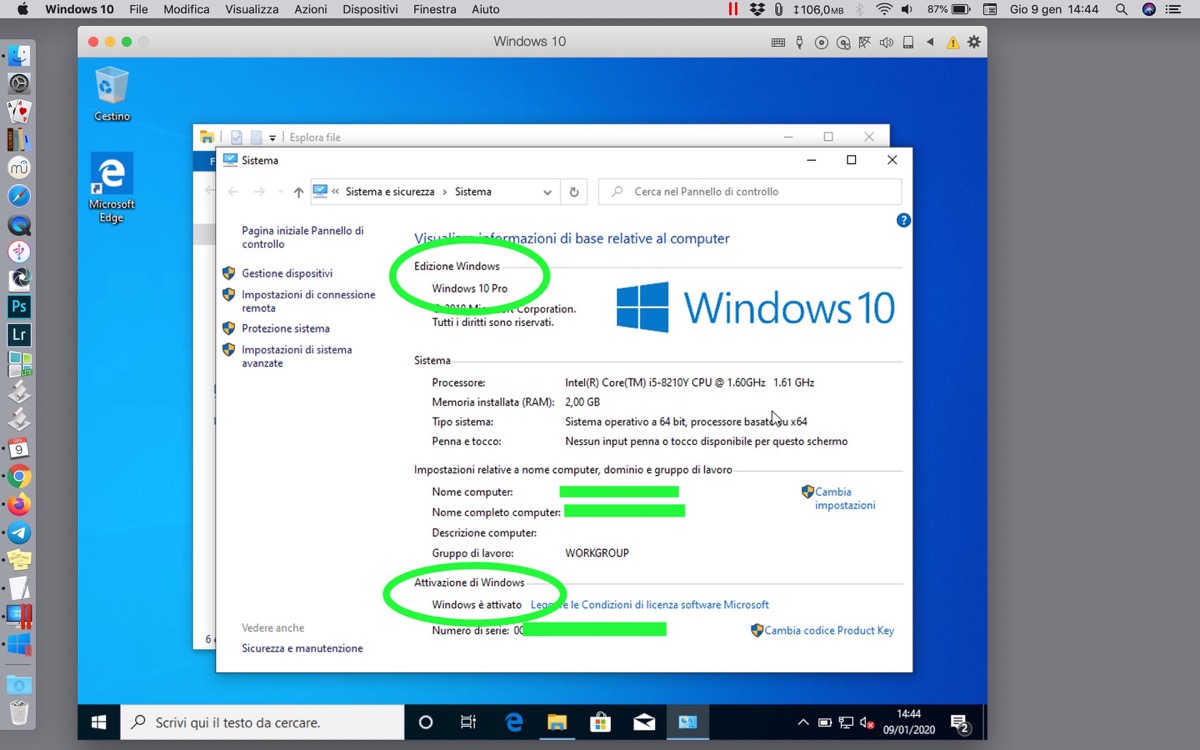
Task: Click the Dropbox icon in the menu bar
Action: click(x=758, y=9)
